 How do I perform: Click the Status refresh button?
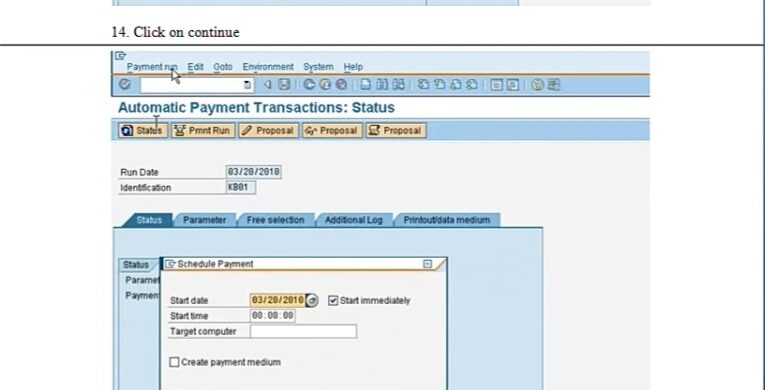coord(143,130)
